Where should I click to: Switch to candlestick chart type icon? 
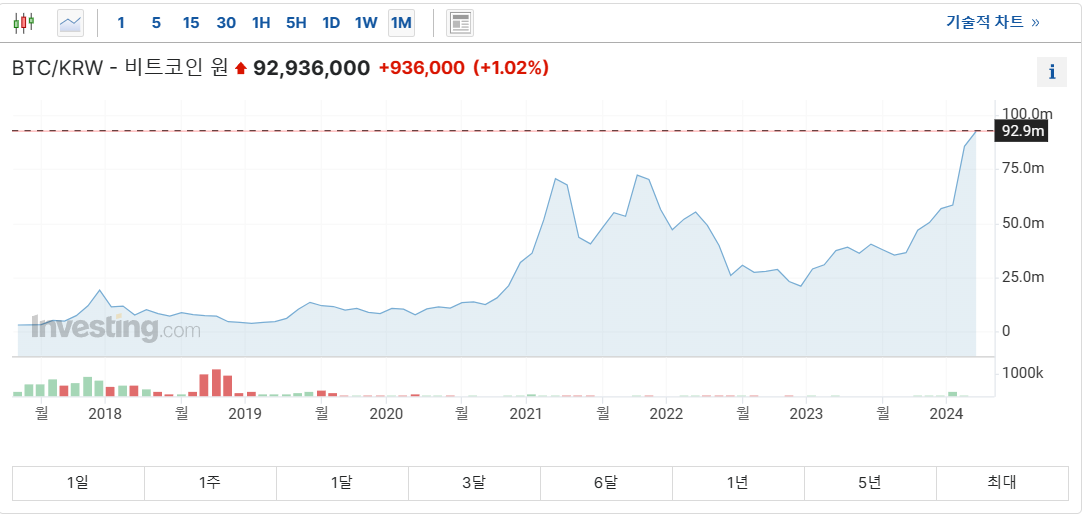(24, 23)
